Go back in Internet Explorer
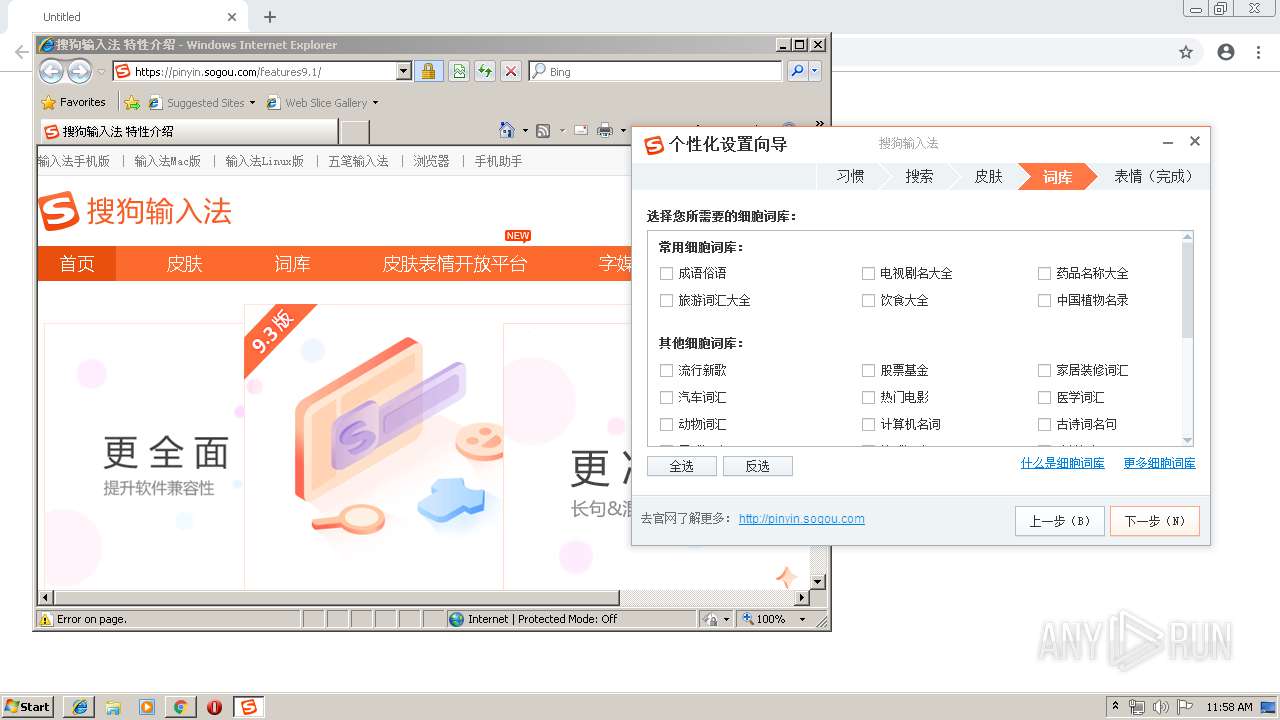The width and height of the screenshot is (1280, 720). click(x=51, y=71)
